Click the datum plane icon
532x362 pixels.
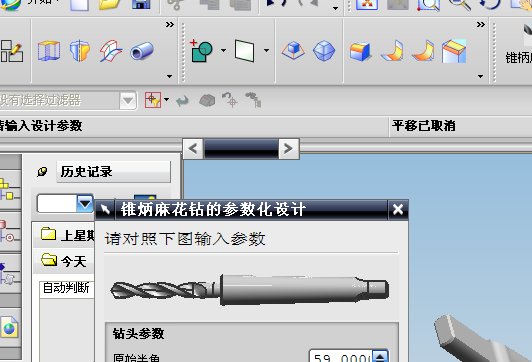[244, 51]
